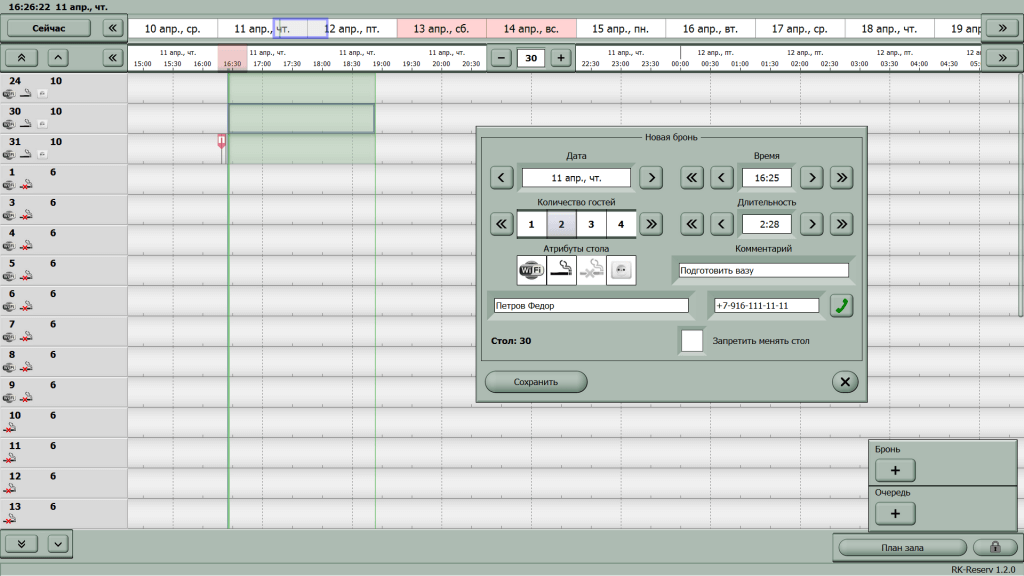
Task: Select 15 апр., пн. date tab
Action: click(x=620, y=29)
